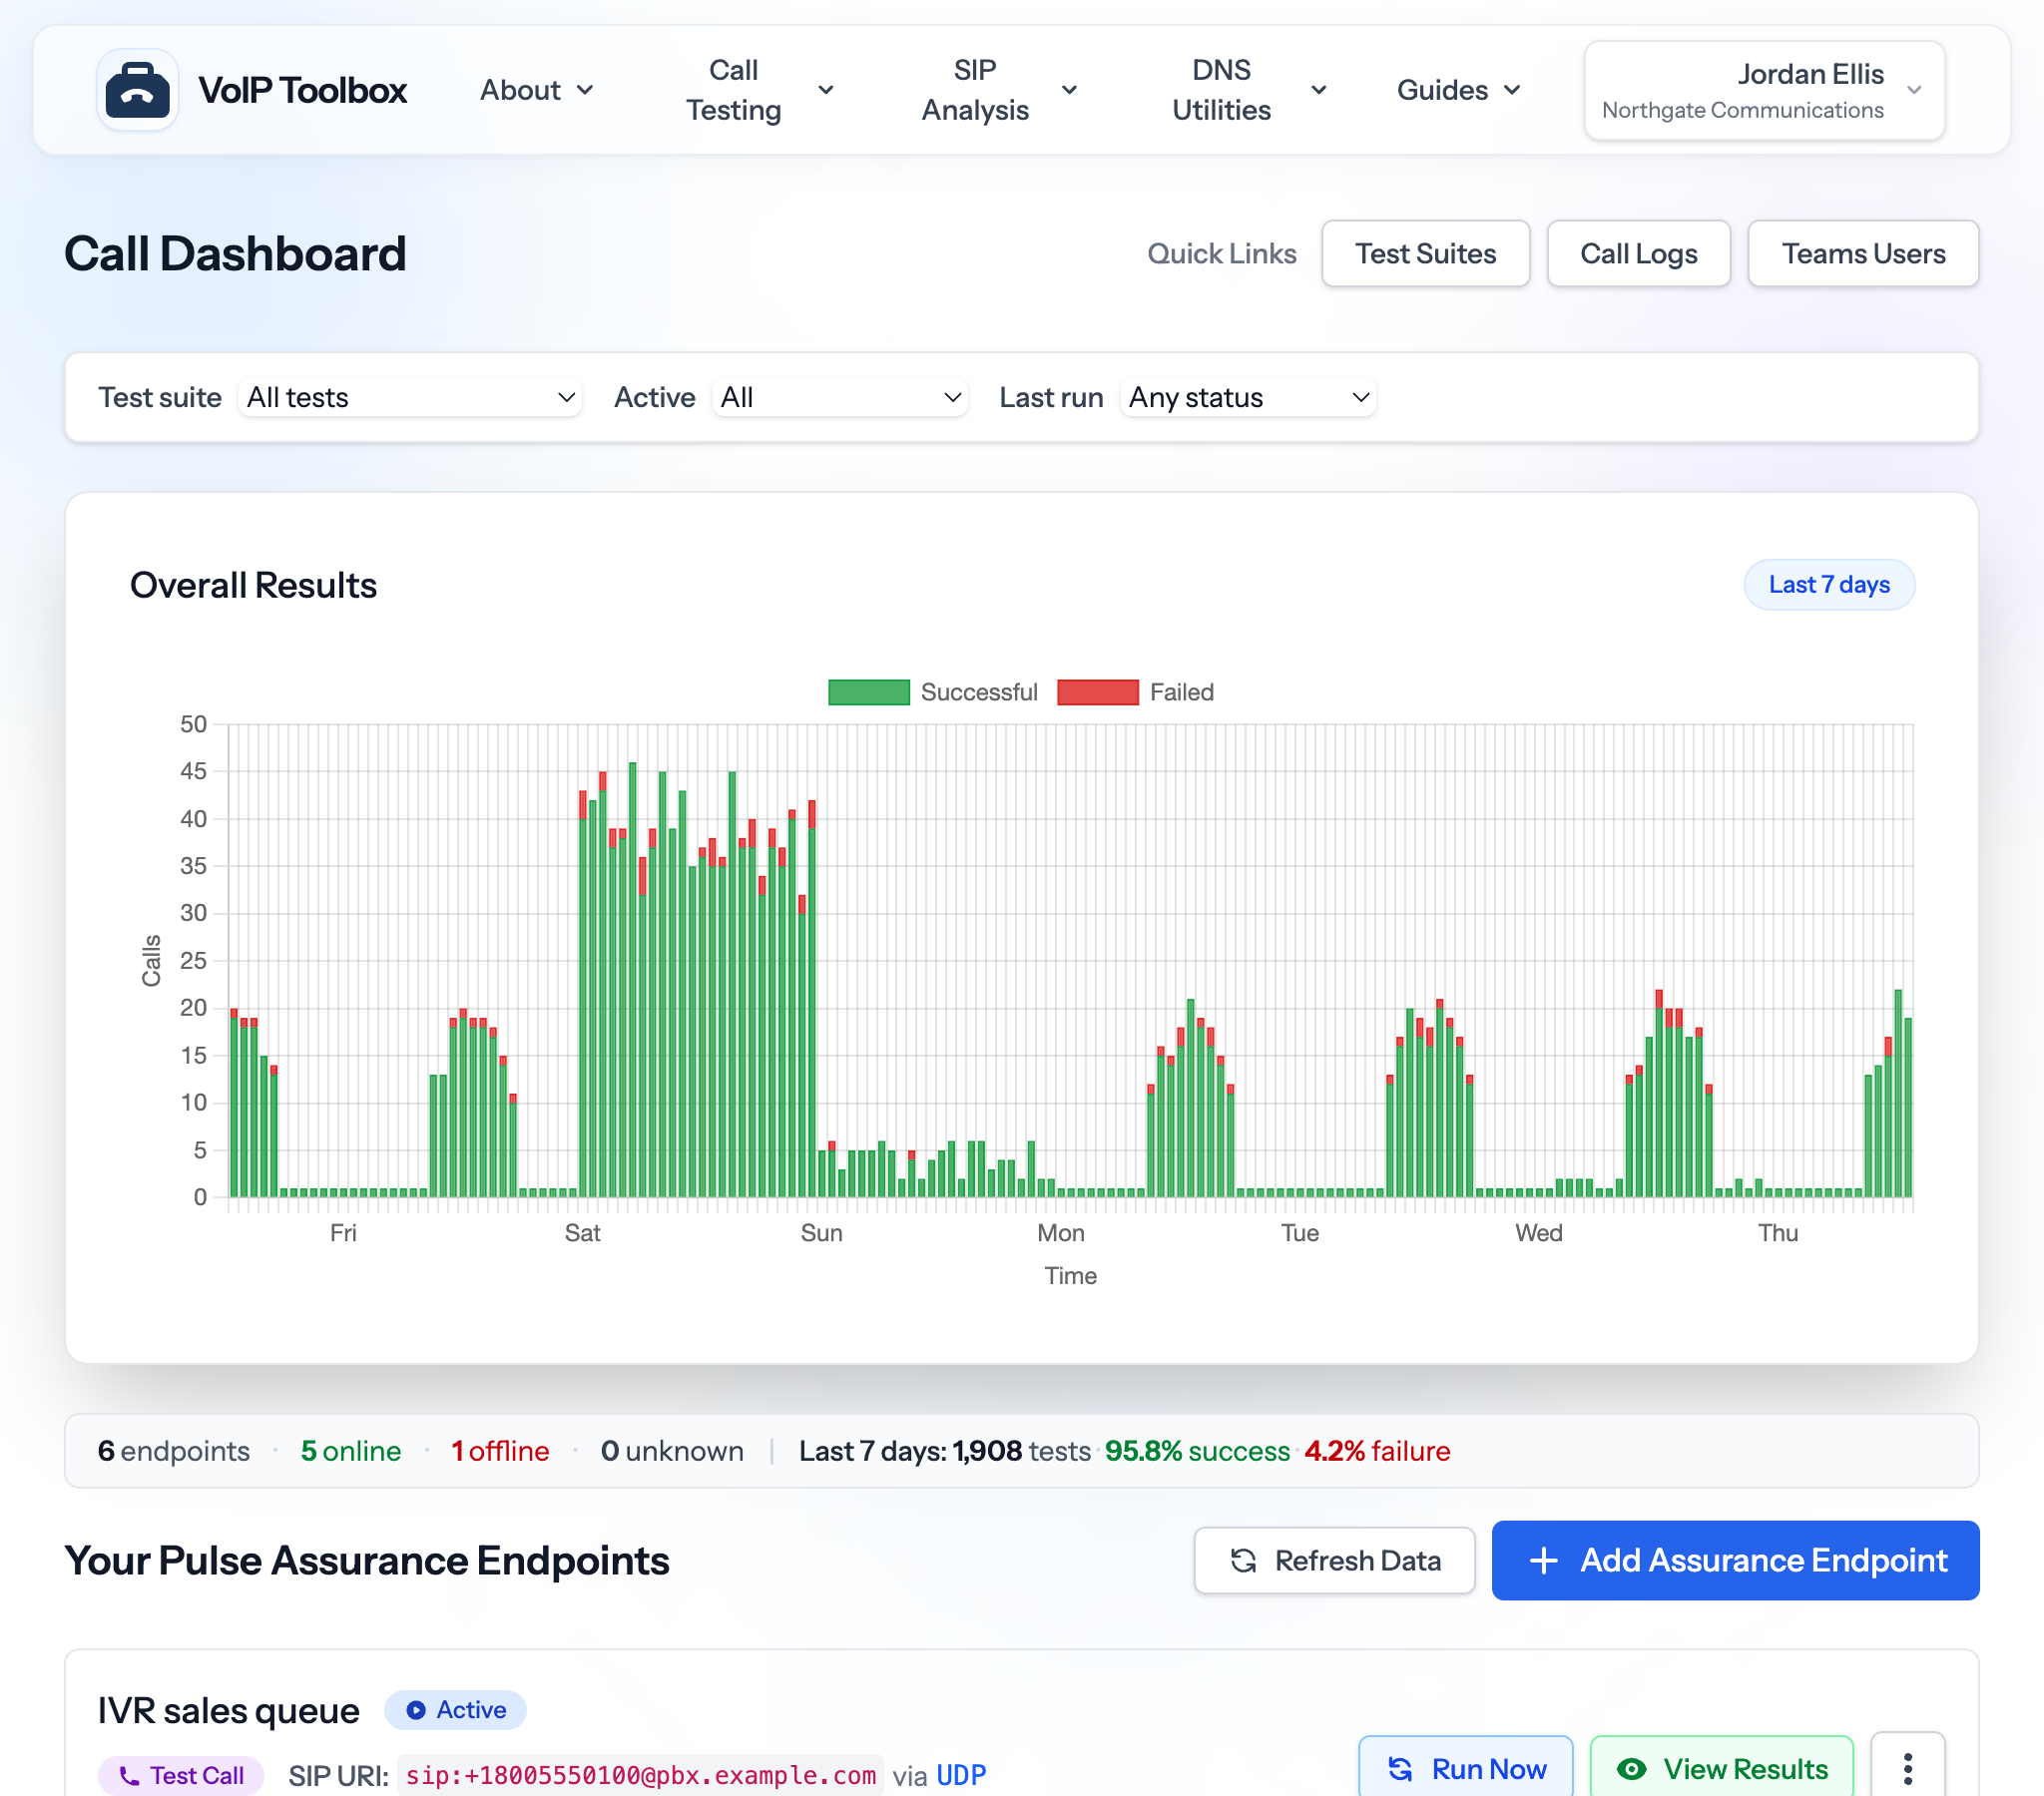This screenshot has height=1796, width=2044.
Task: Click the VoIP Toolbox briefcase logo icon
Action: coord(137,90)
